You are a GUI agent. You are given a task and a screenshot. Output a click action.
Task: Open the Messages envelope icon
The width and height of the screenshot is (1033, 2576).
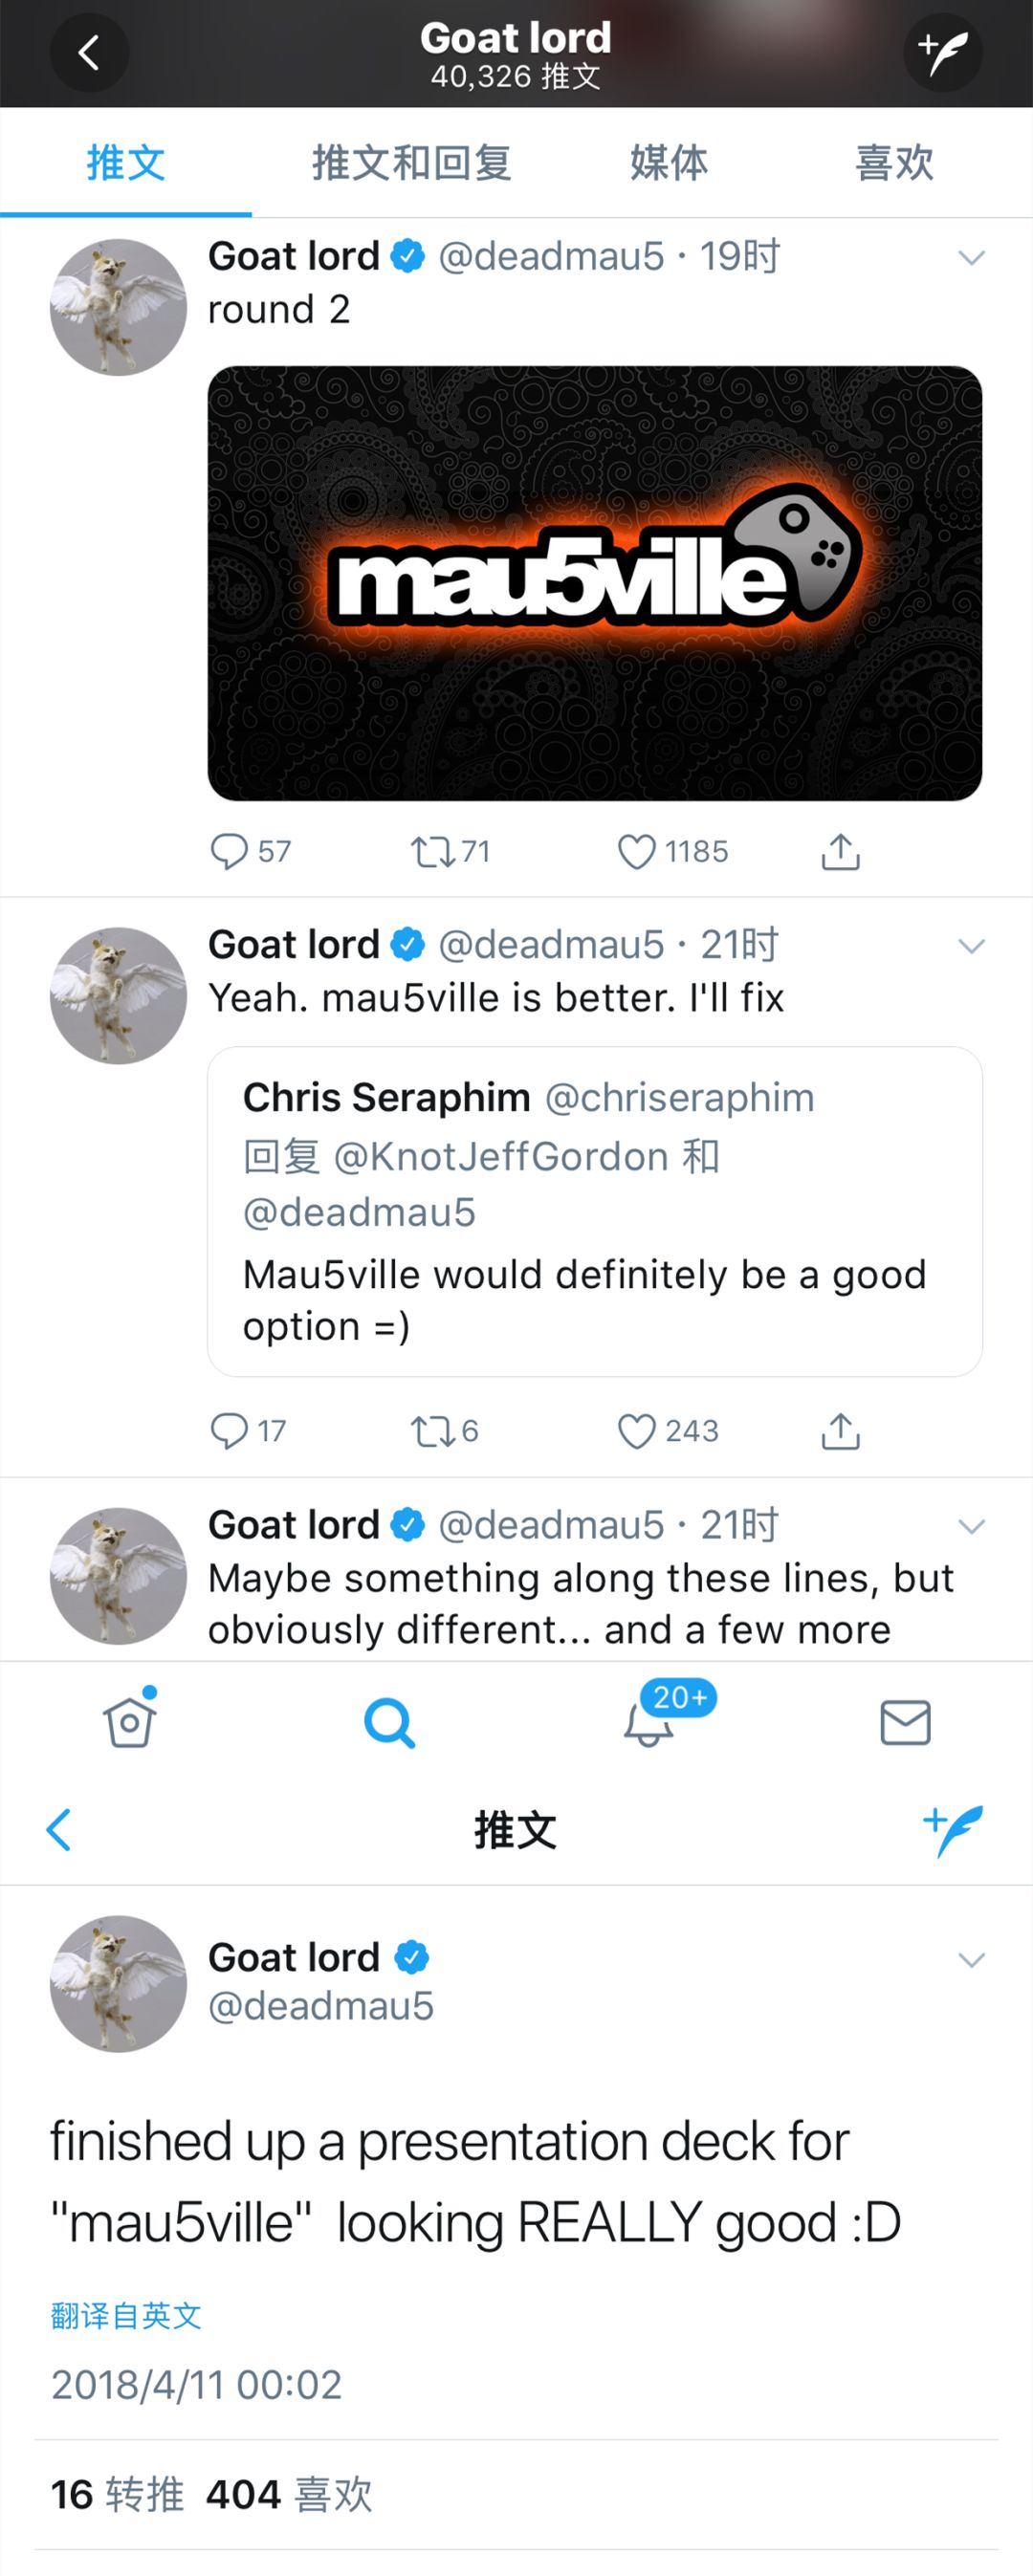(905, 1722)
